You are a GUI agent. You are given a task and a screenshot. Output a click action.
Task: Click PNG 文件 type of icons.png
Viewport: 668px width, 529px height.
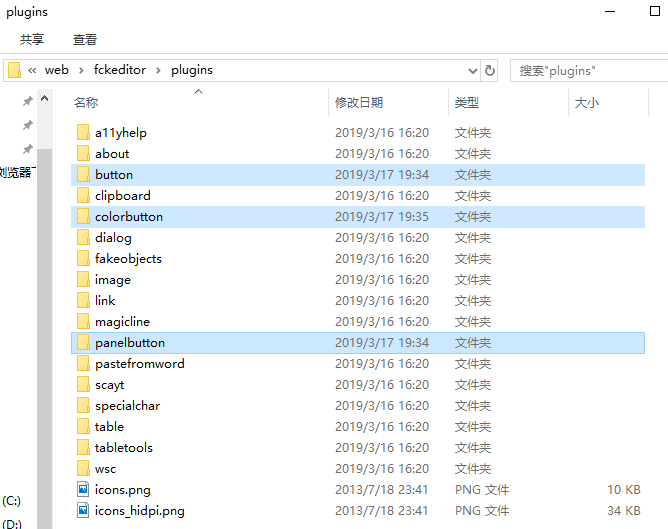tap(482, 490)
